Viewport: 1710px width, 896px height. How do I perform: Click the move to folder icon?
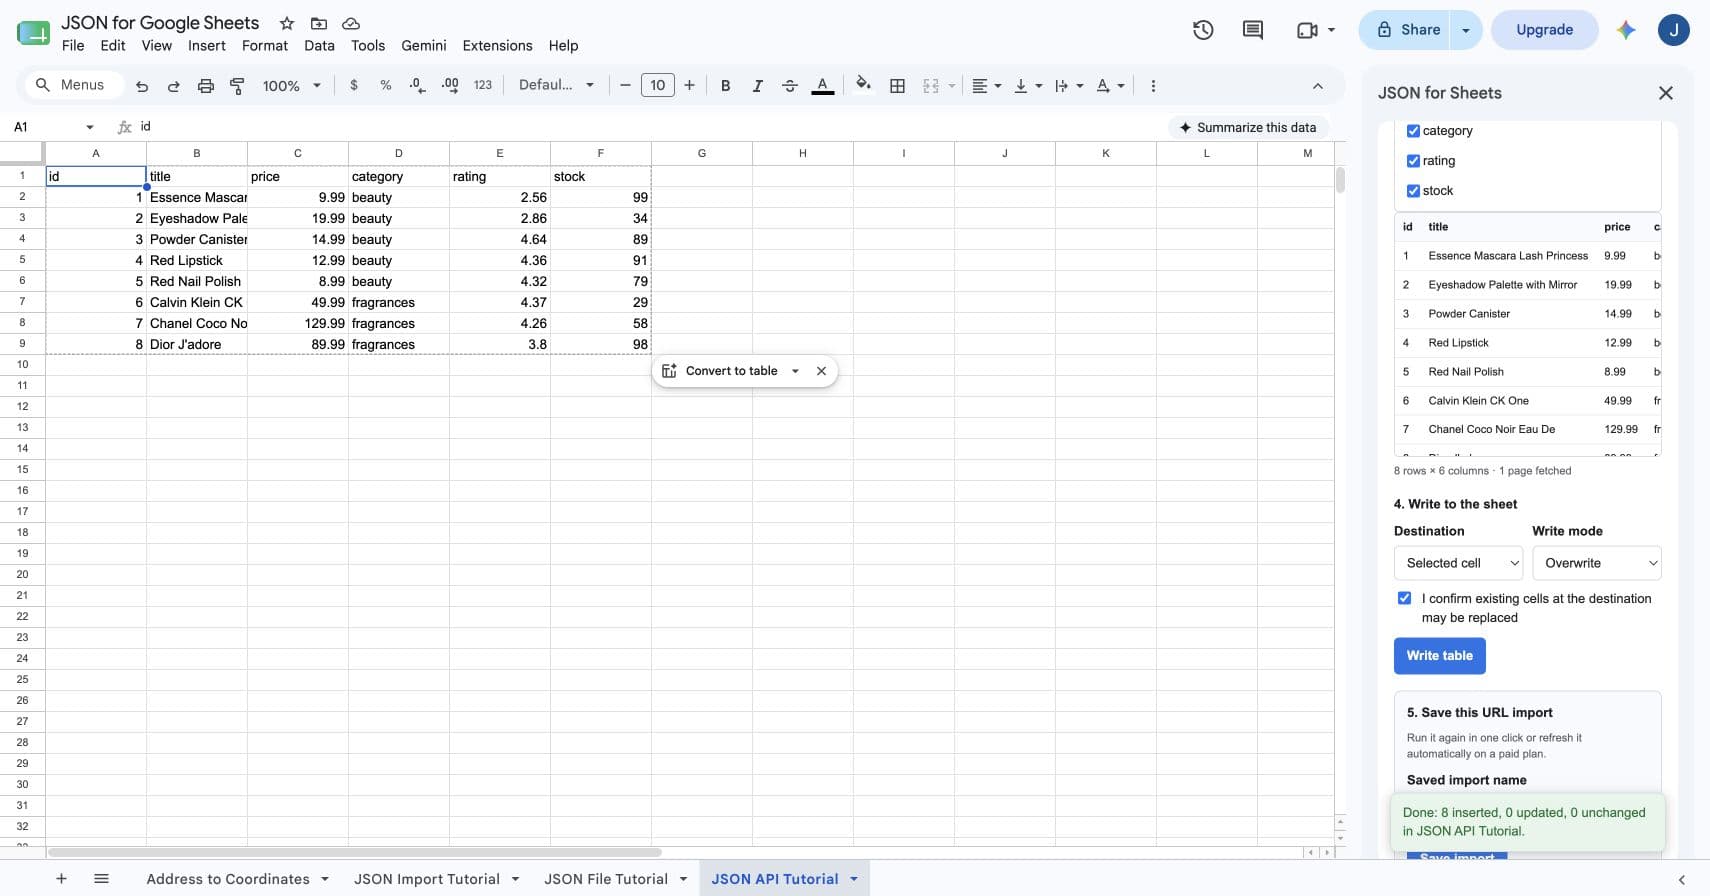pos(319,23)
